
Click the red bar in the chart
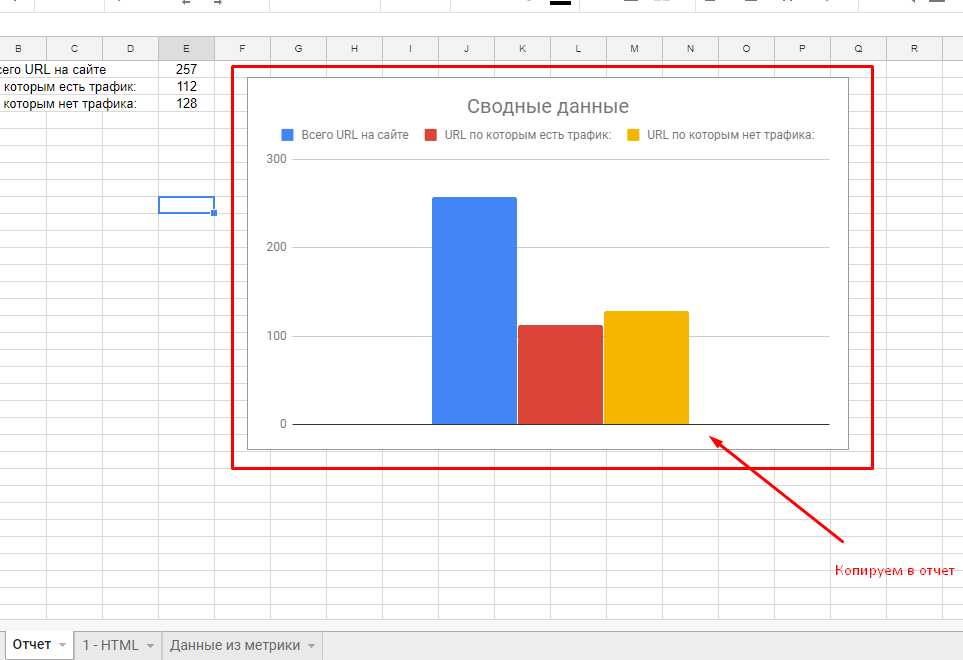click(x=560, y=374)
